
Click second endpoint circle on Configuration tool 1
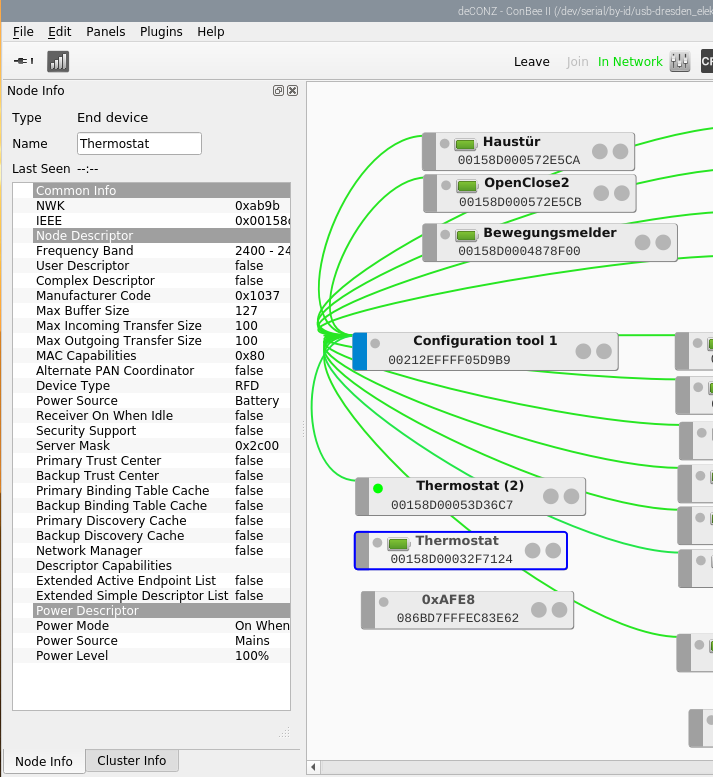[x=603, y=351]
